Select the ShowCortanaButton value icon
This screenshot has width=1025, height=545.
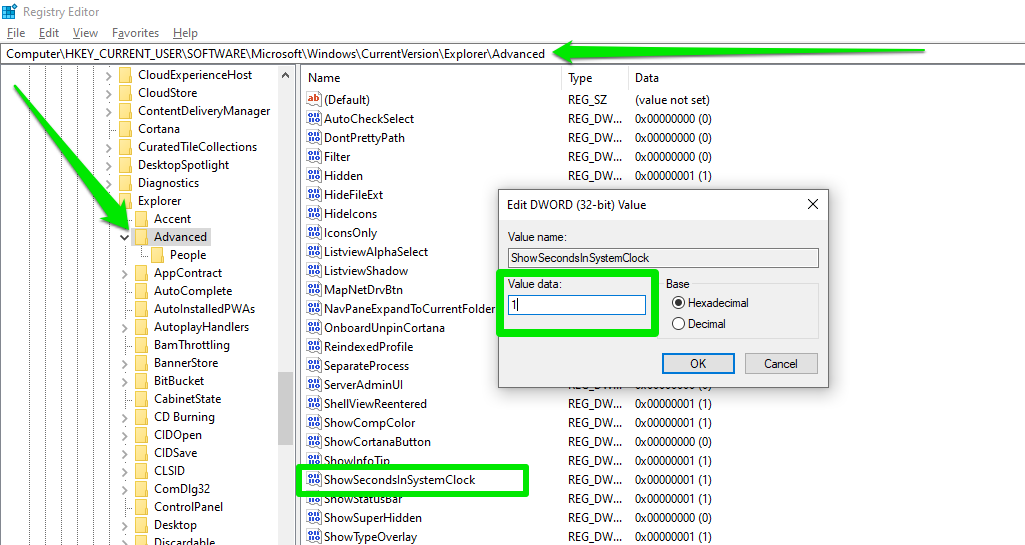click(x=314, y=441)
